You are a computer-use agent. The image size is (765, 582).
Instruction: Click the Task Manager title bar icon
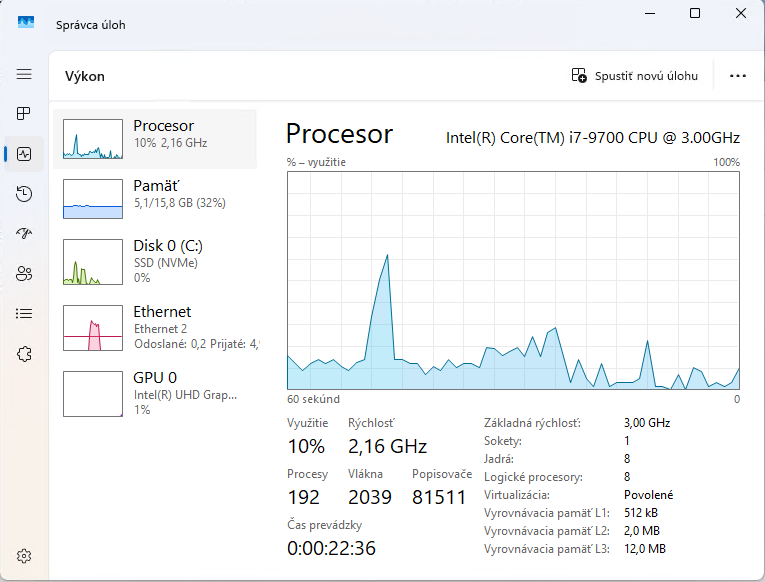tap(26, 22)
